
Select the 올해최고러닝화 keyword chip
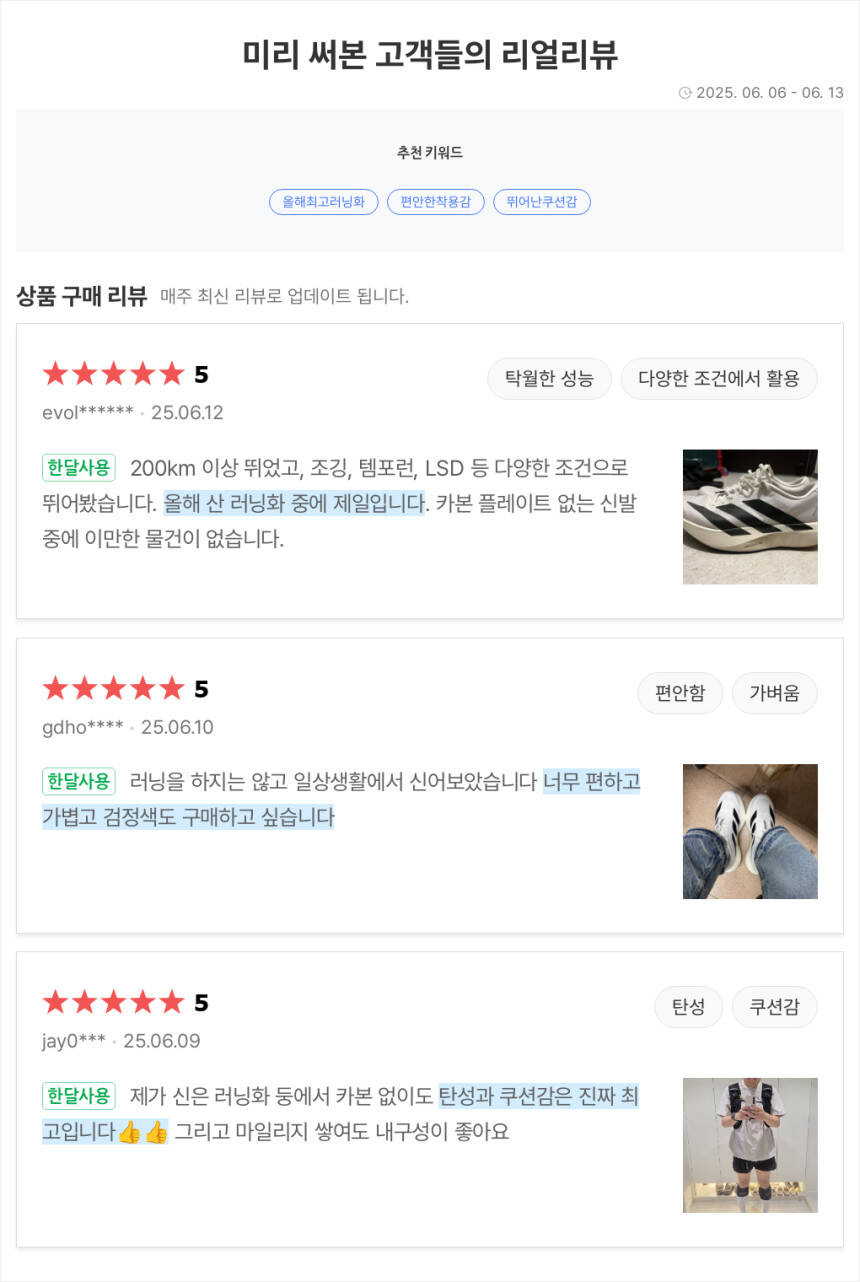pyautogui.click(x=323, y=202)
